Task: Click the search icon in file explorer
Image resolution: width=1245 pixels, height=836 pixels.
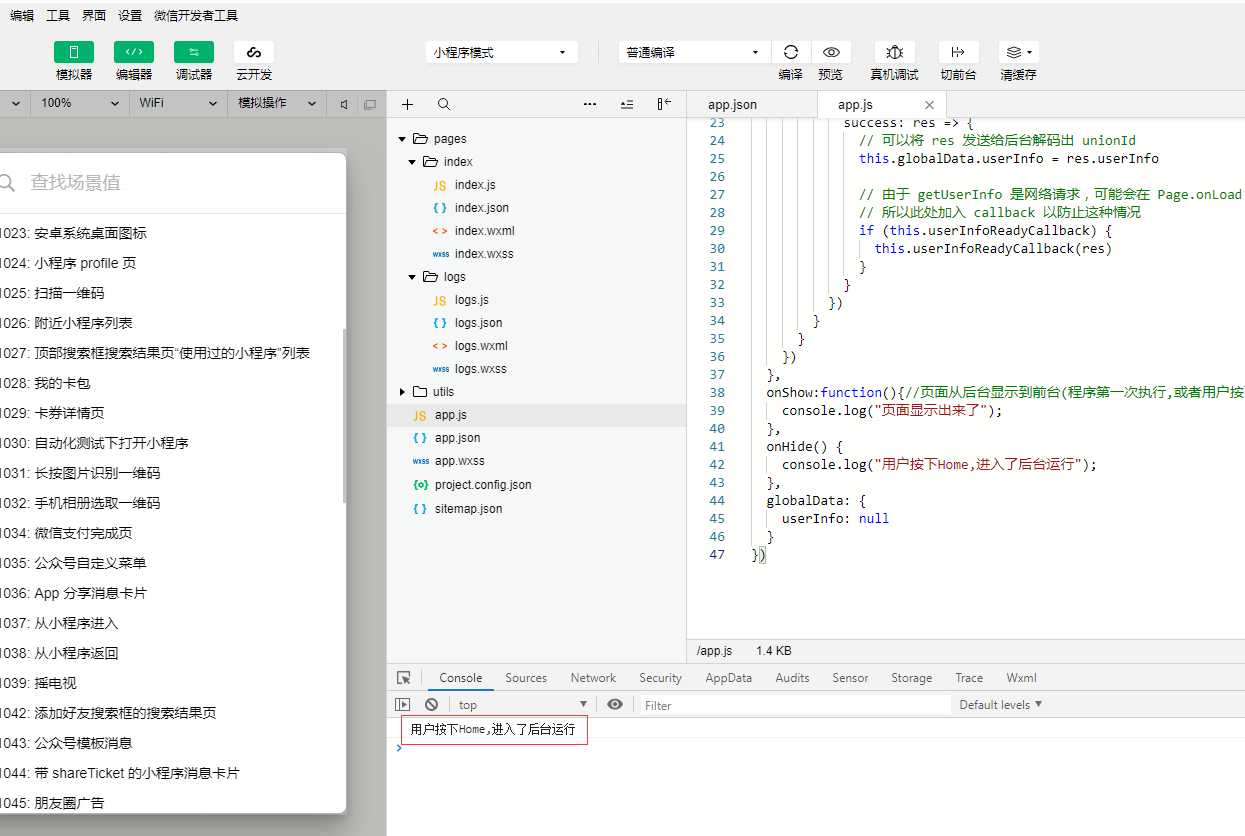Action: pyautogui.click(x=444, y=104)
